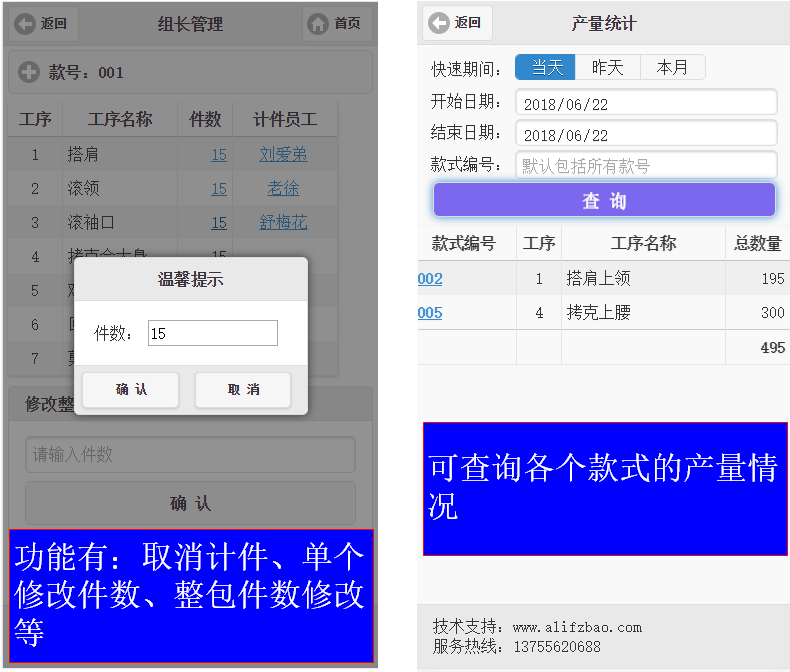790x672 pixels.
Task: Click employee link 舒梅花
Action: coord(283,223)
